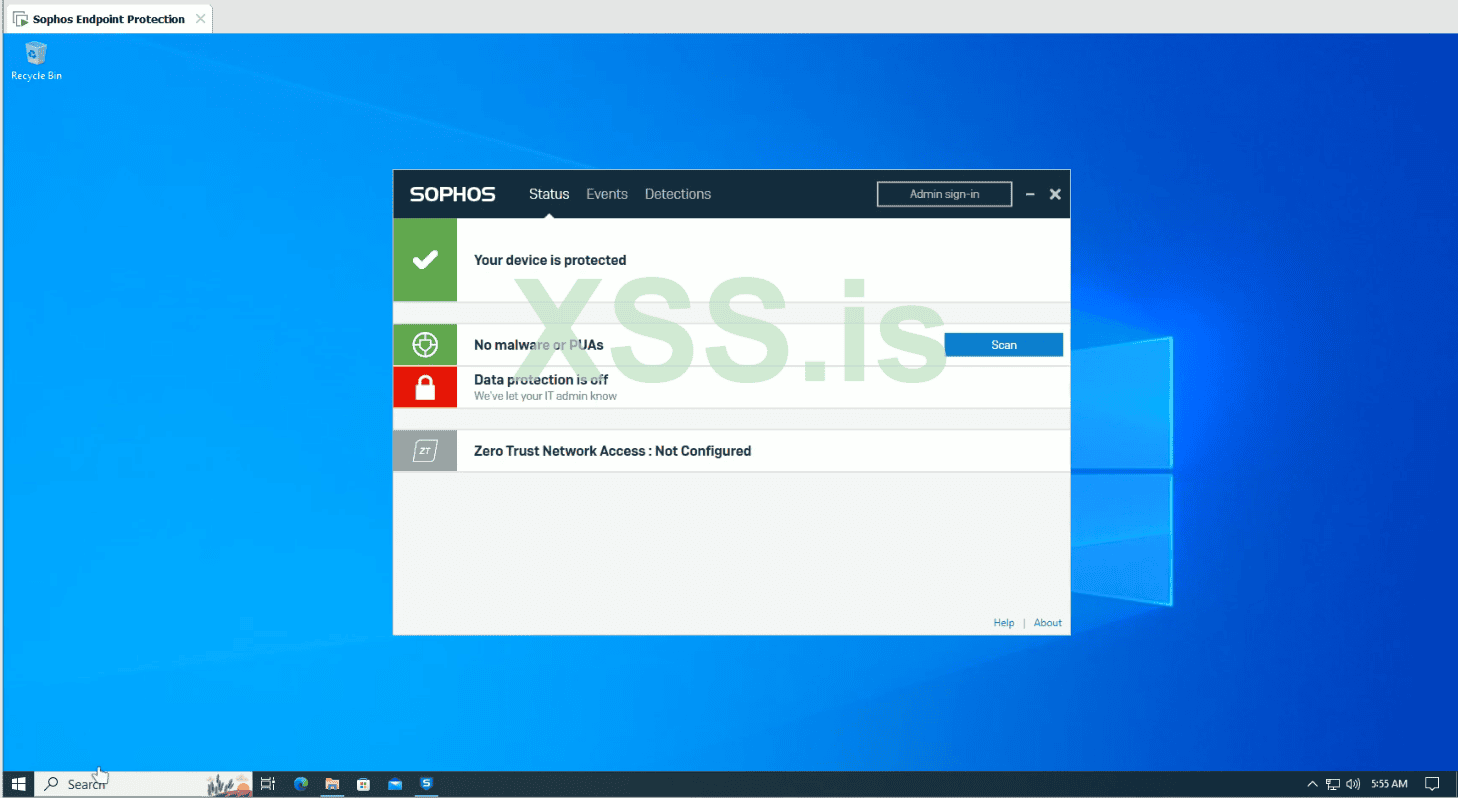
Task: Click 'Zero Trust Network Access : Not Configured'
Action: (x=612, y=451)
